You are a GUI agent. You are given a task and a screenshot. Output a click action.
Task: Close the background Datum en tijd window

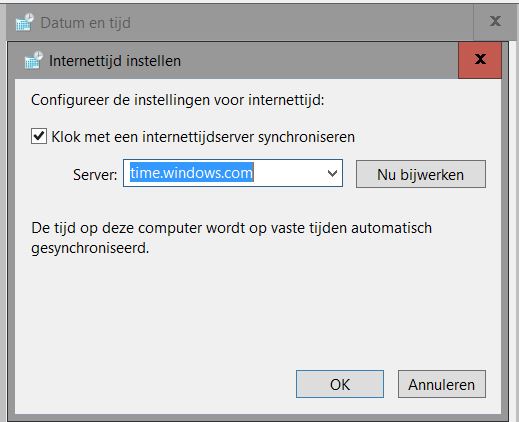(495, 21)
